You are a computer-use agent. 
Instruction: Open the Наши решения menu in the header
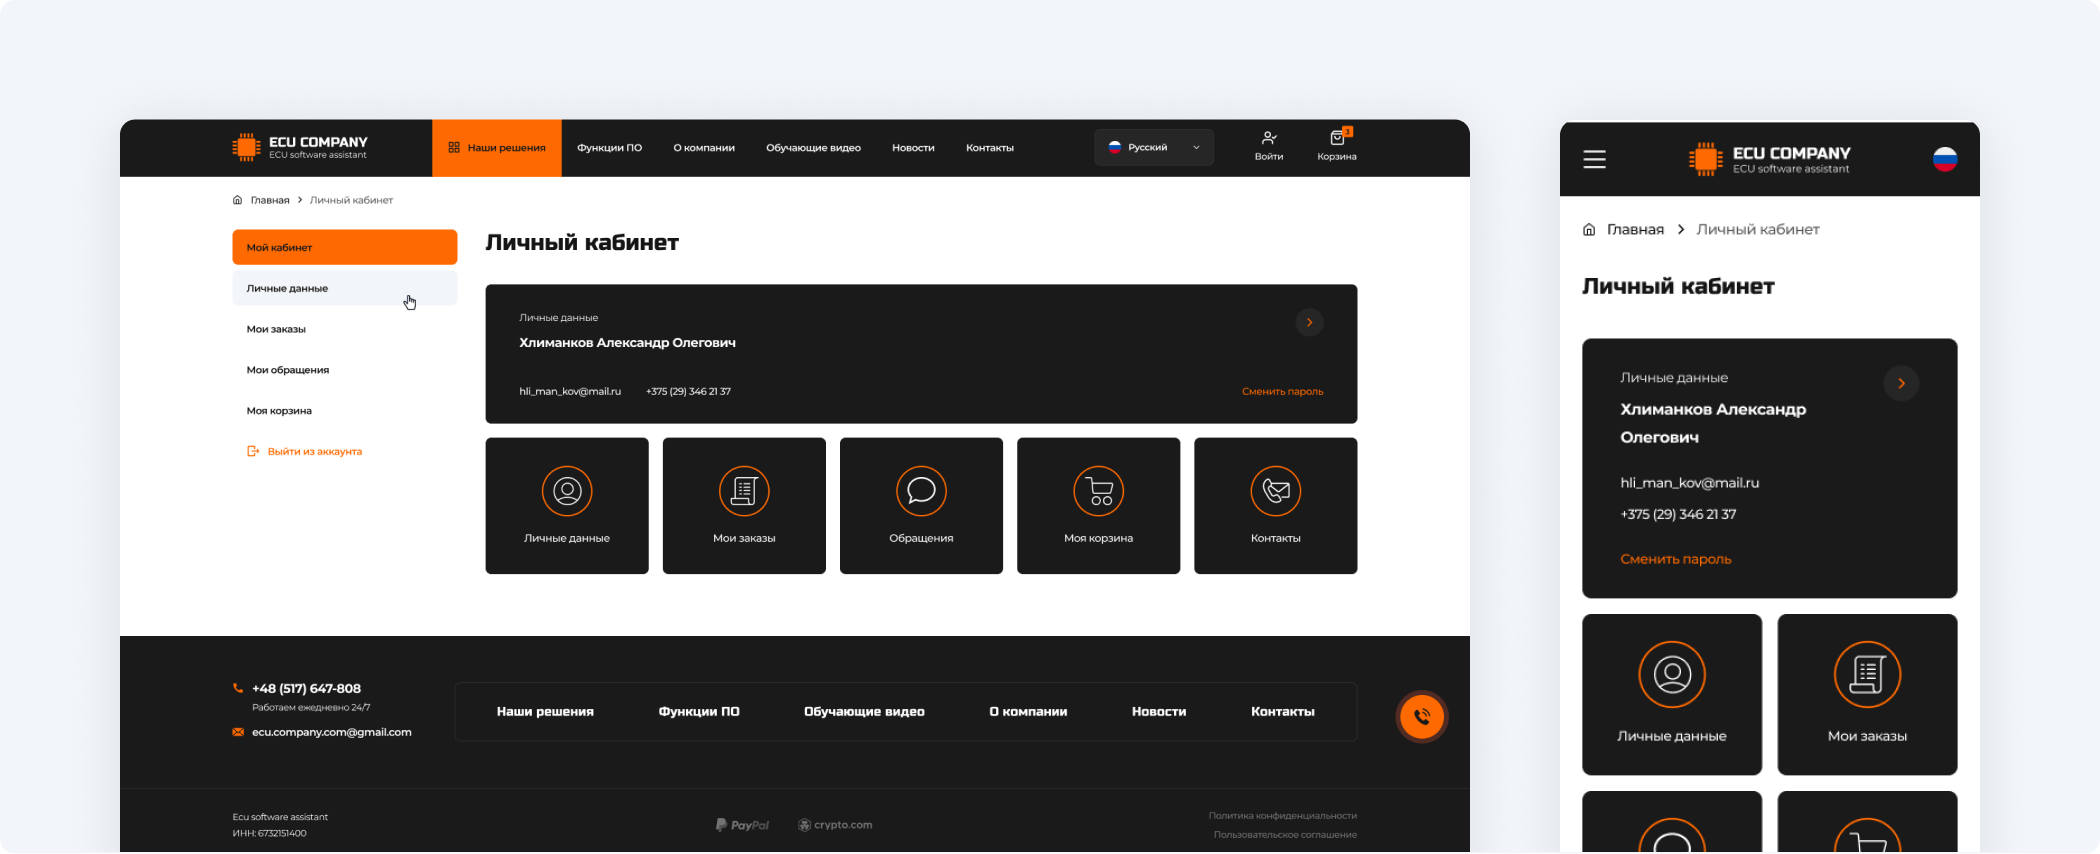click(x=497, y=148)
